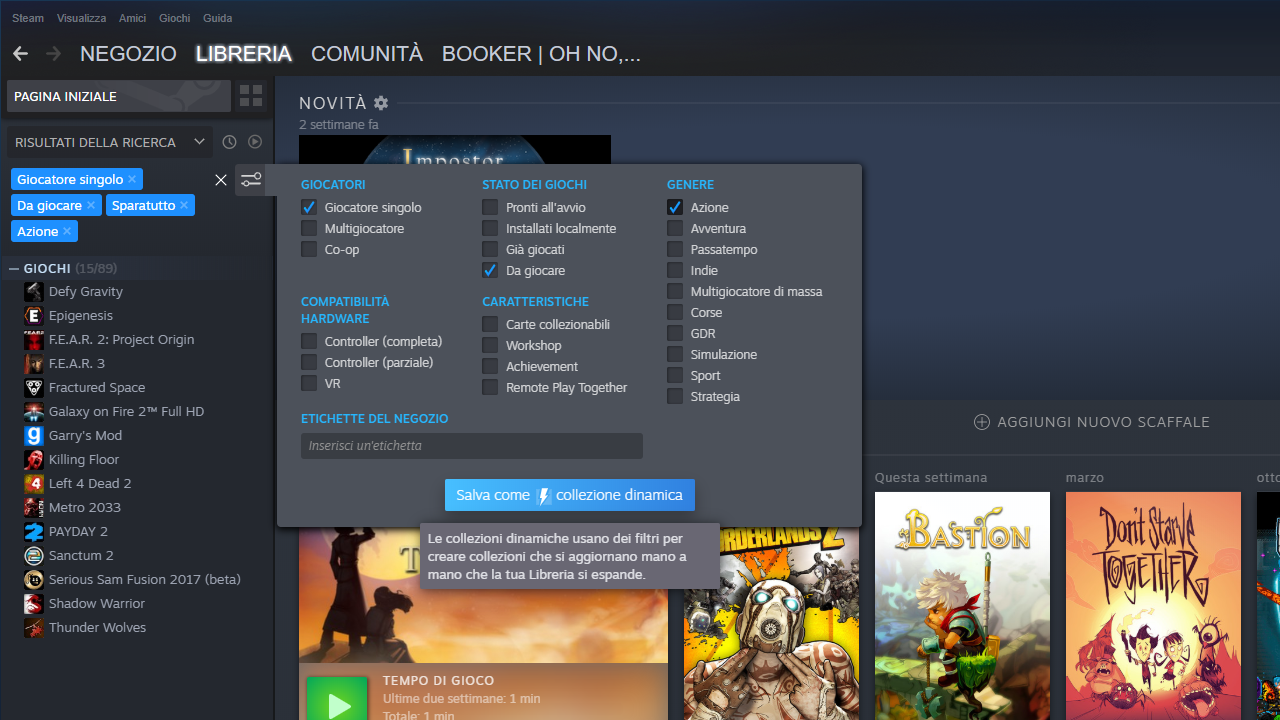Go back with the left arrow icon

point(20,54)
